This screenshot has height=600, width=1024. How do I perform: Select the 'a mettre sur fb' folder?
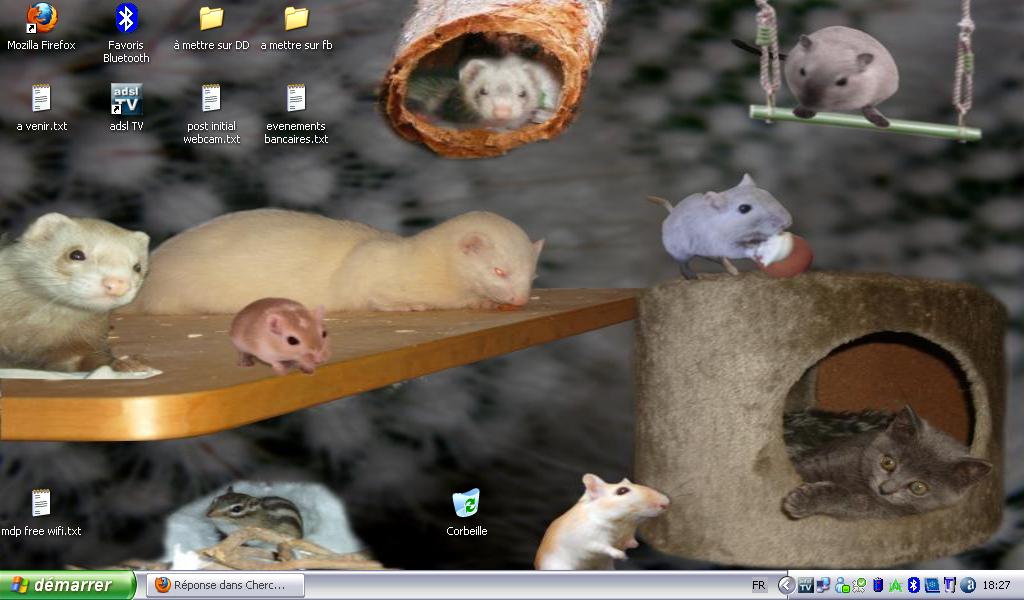pos(296,19)
